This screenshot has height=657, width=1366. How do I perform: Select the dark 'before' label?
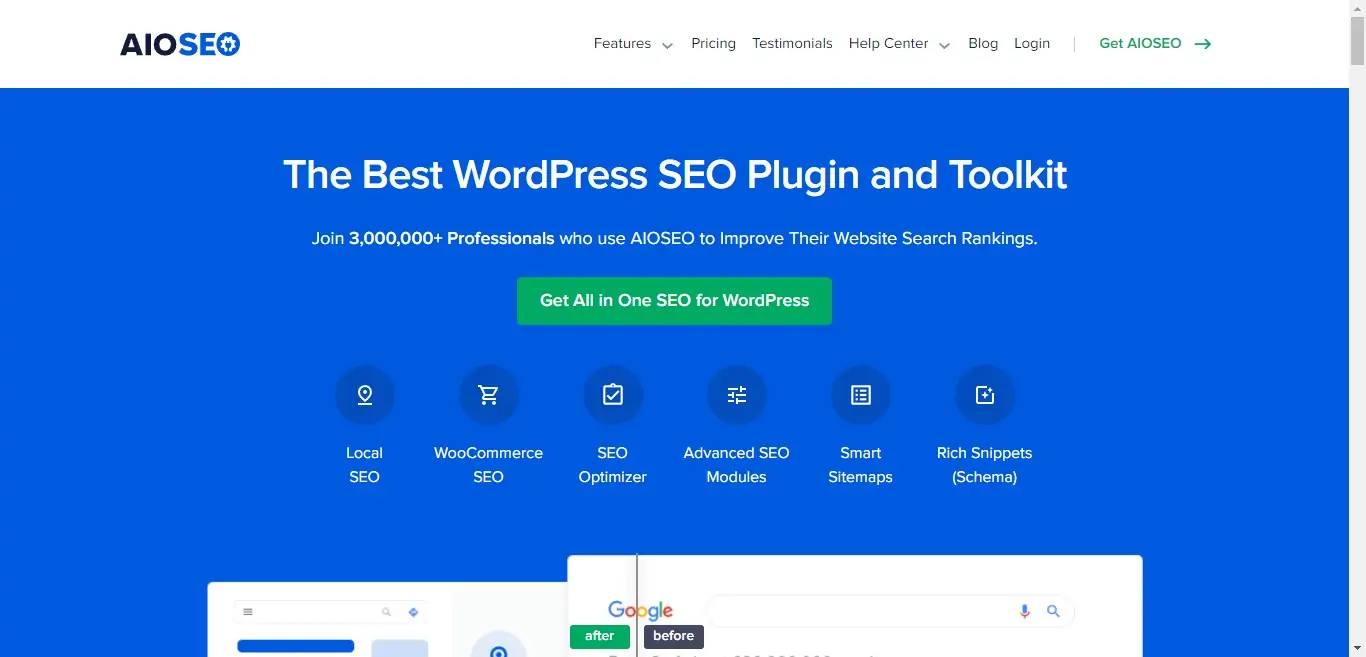pos(674,636)
